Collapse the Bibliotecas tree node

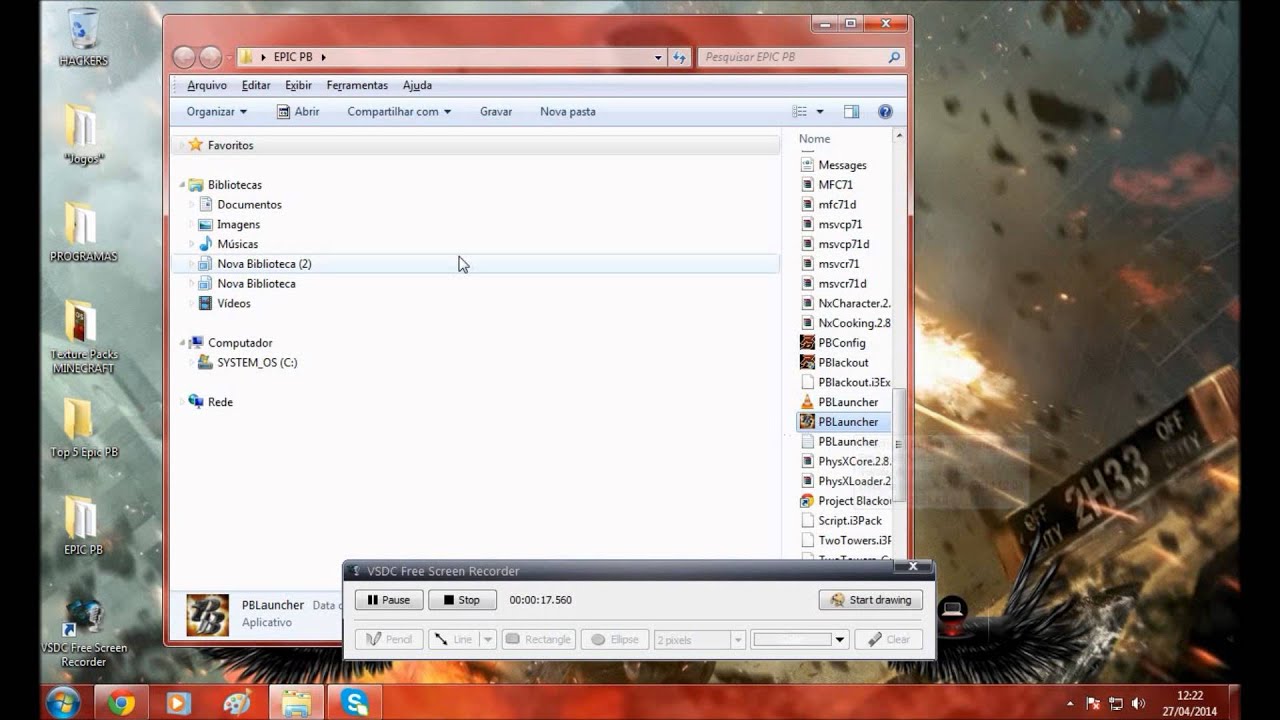[182, 185]
